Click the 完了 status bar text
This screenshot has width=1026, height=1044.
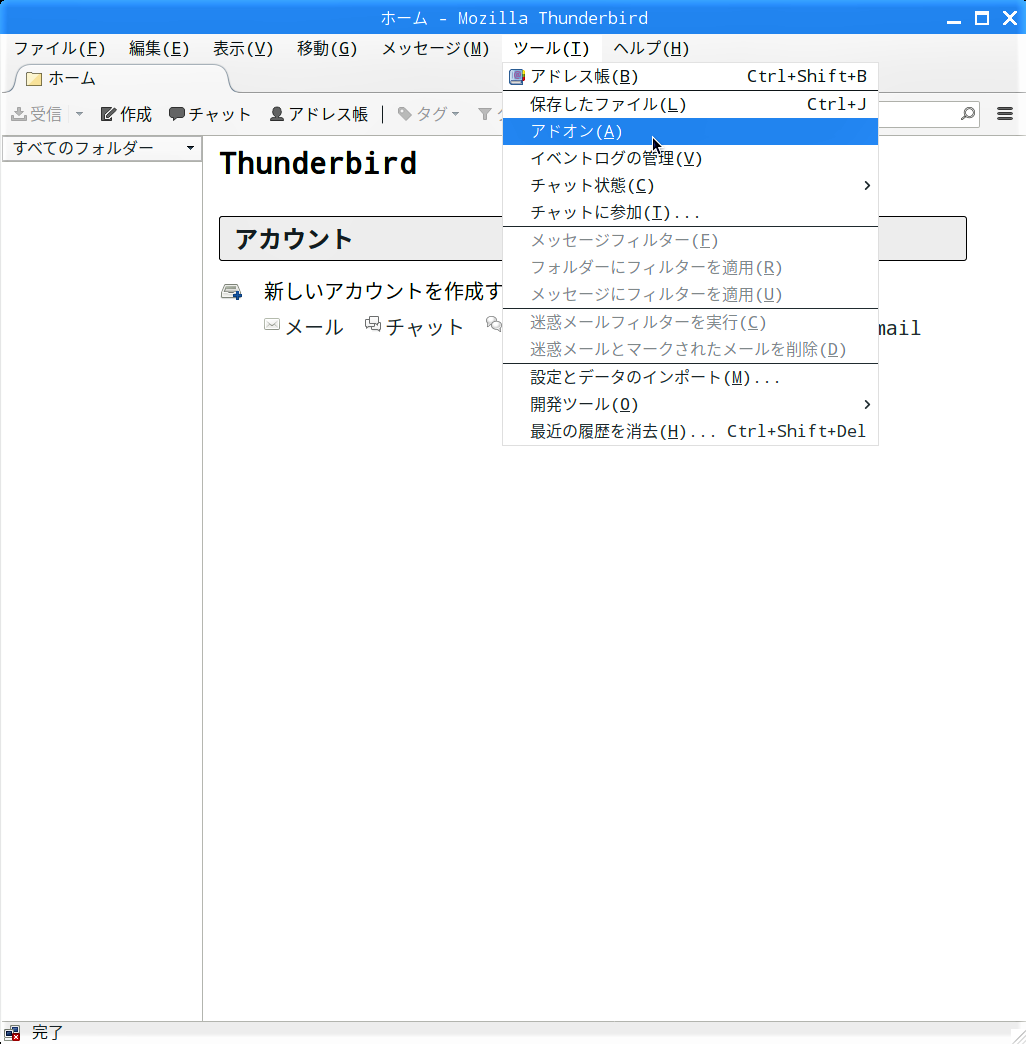pos(47,1033)
